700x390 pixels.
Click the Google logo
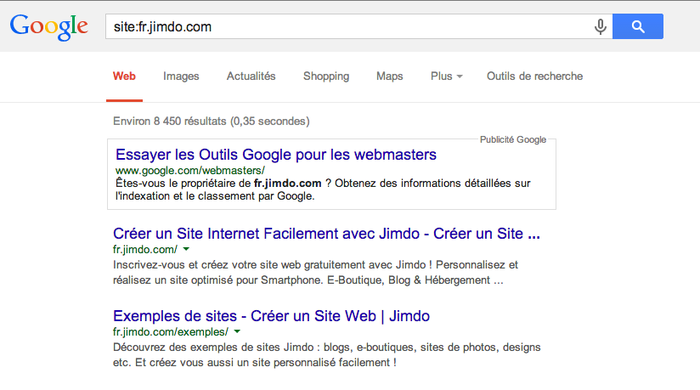point(49,27)
